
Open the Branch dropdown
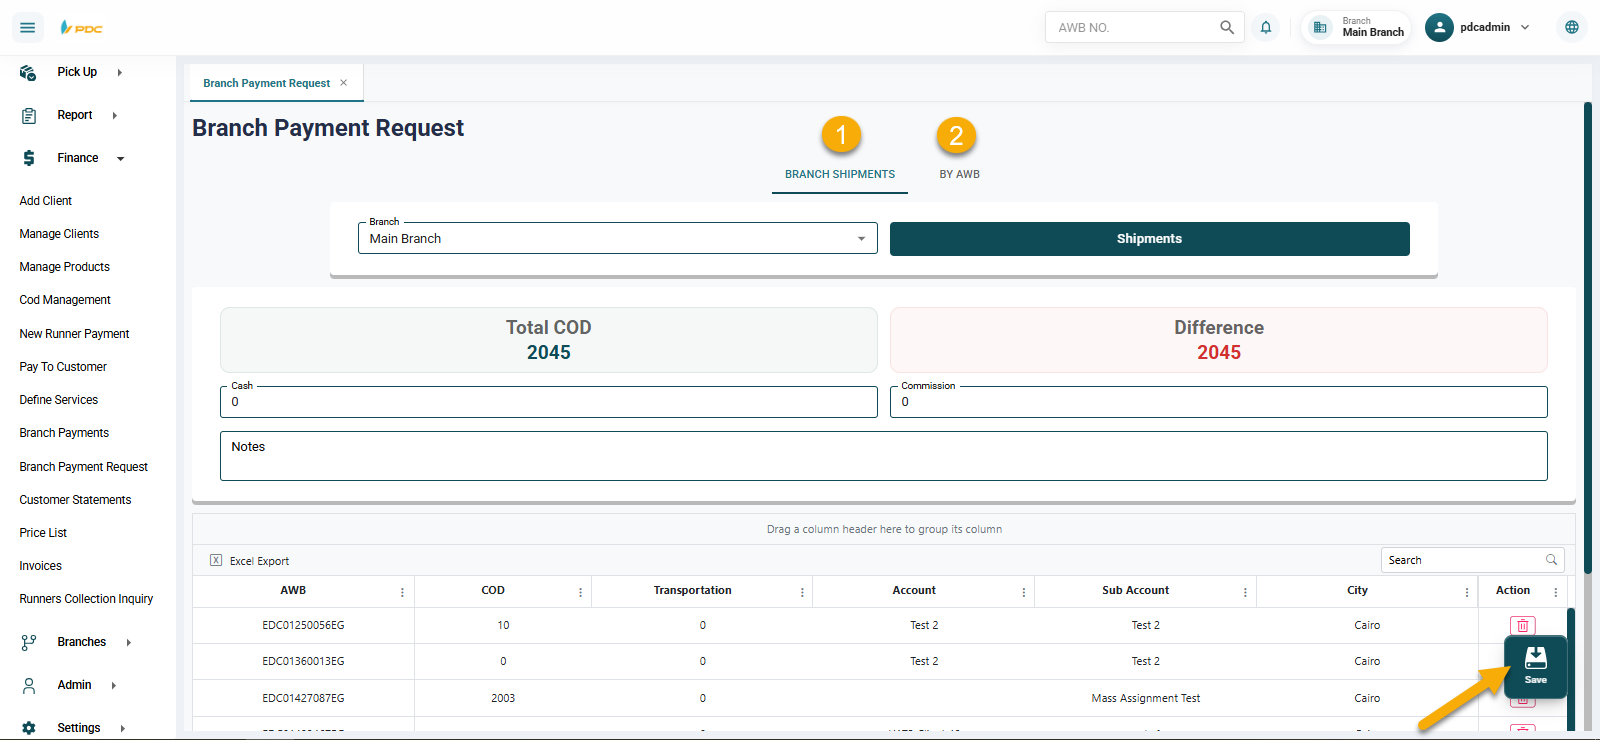click(618, 238)
